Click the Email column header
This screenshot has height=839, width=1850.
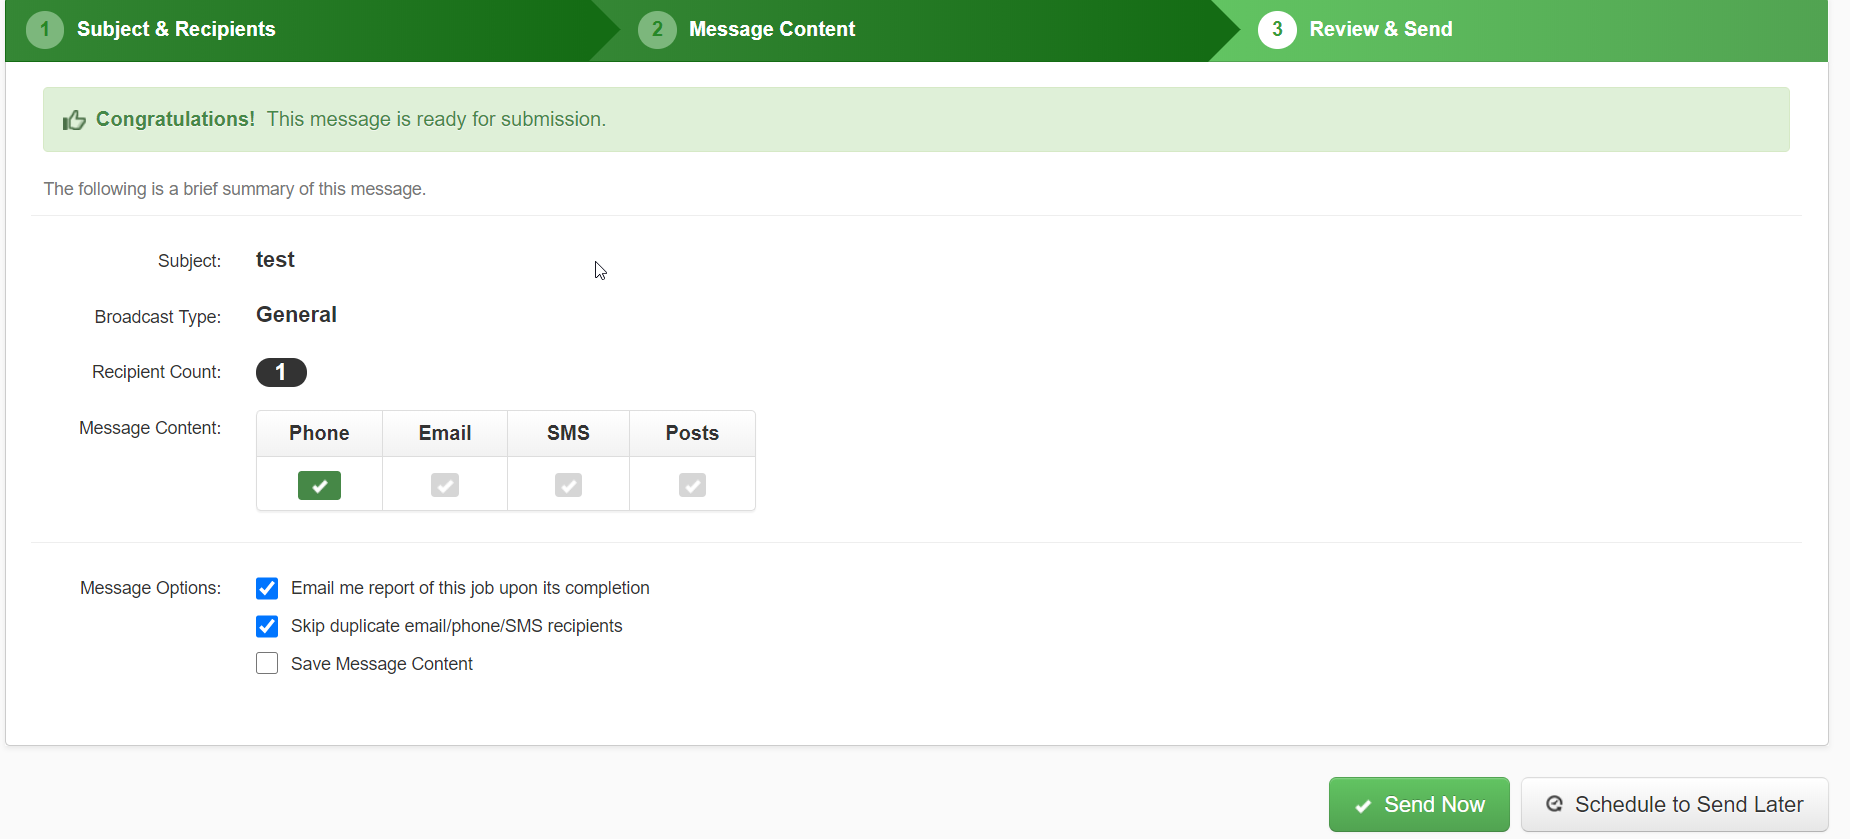pyautogui.click(x=445, y=433)
